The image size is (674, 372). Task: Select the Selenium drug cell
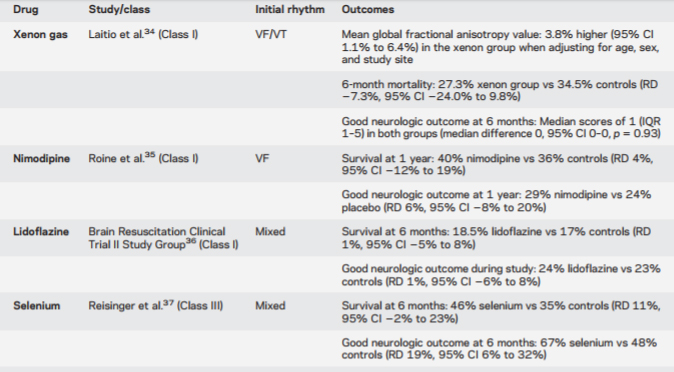point(37,306)
